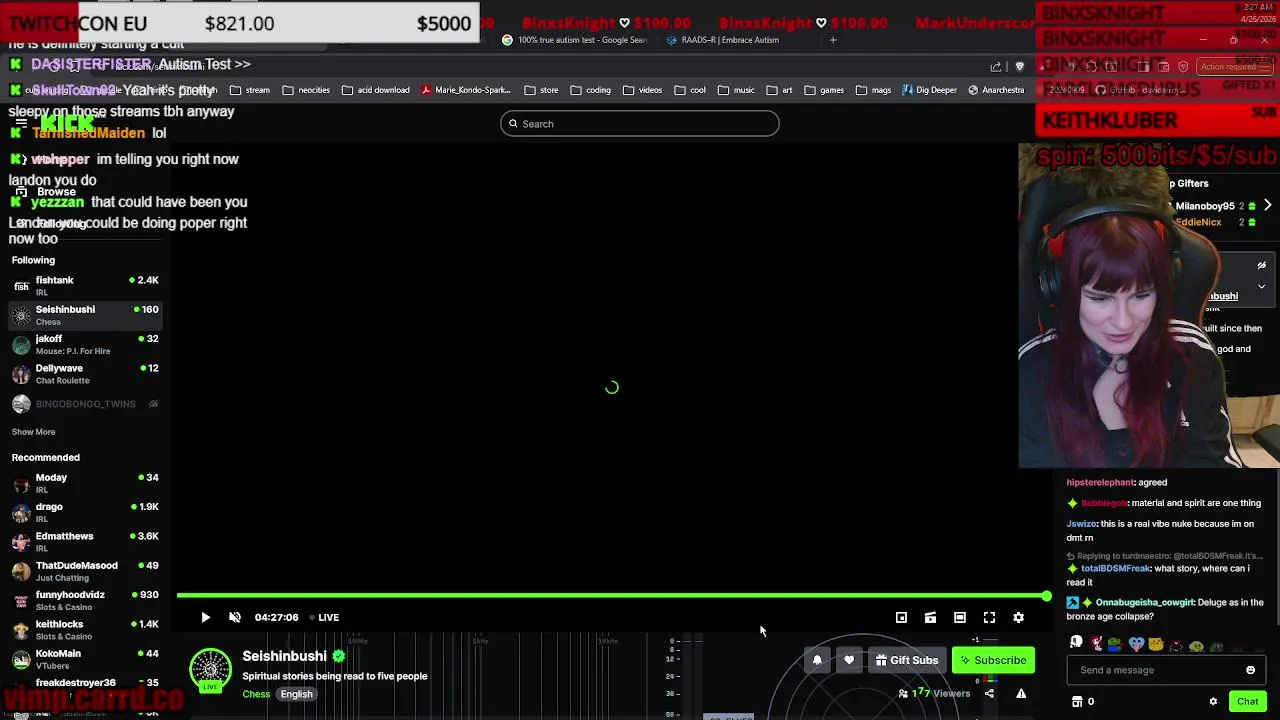Click Moday avatar icon

click(21, 484)
